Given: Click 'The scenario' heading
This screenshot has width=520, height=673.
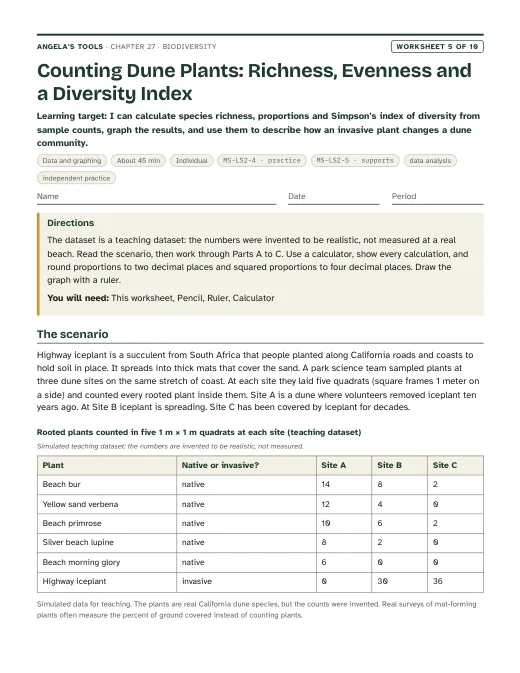Looking at the screenshot, I should (73, 334).
